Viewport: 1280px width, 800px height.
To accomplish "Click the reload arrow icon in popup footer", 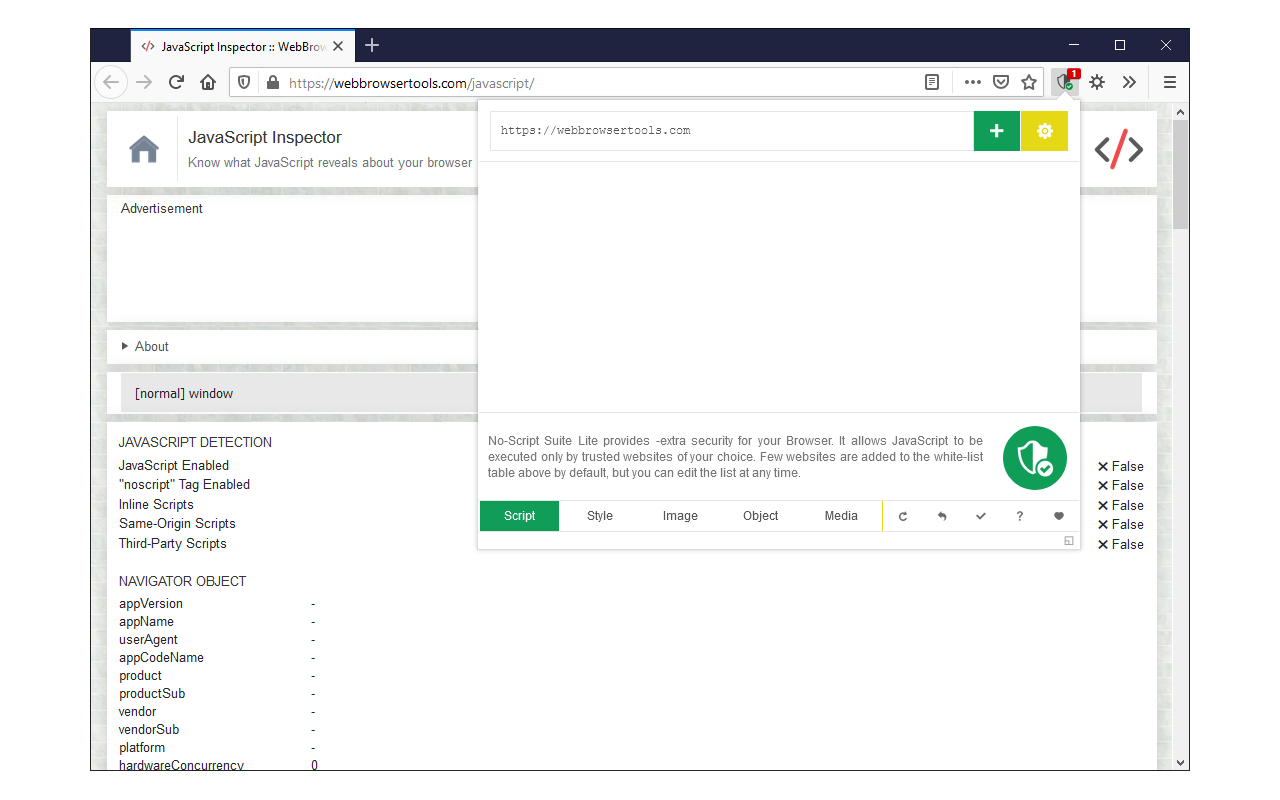I will pyautogui.click(x=903, y=516).
